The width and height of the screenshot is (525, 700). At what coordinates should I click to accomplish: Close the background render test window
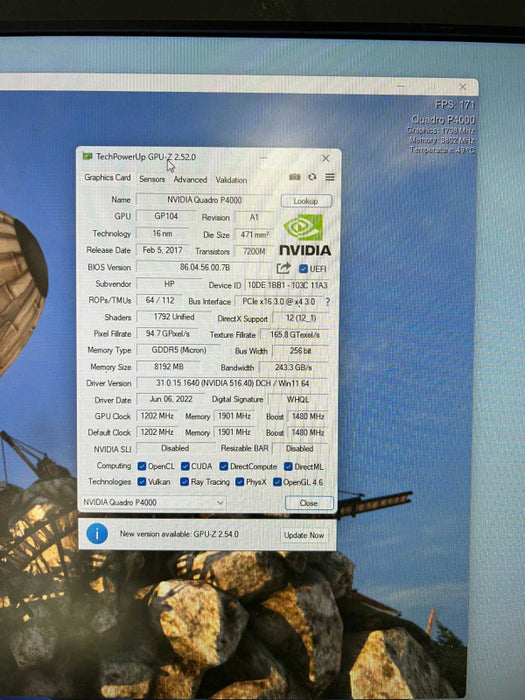click(x=462, y=86)
